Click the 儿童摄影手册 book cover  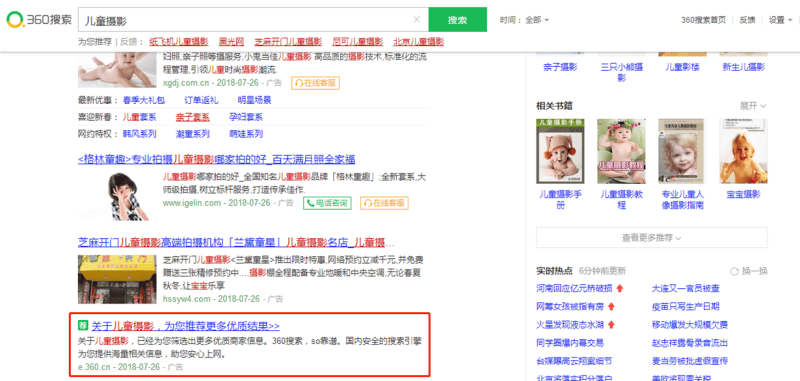point(560,151)
